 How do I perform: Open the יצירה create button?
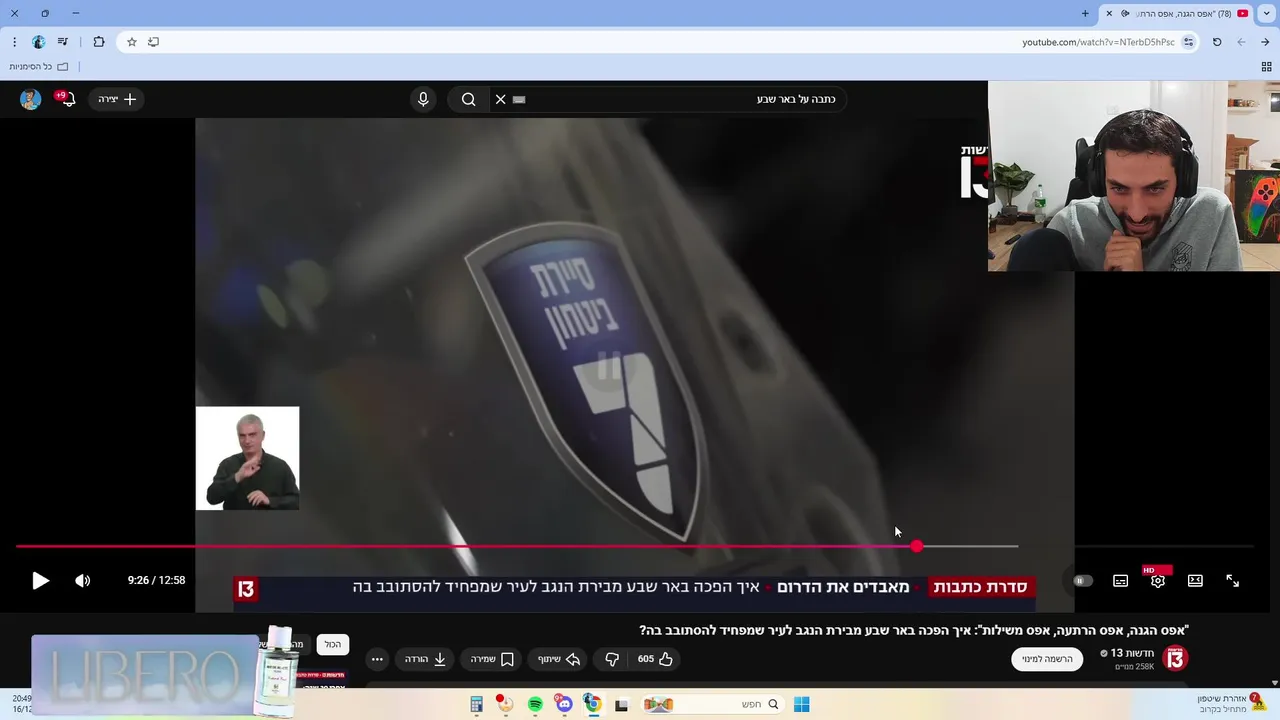(x=117, y=99)
